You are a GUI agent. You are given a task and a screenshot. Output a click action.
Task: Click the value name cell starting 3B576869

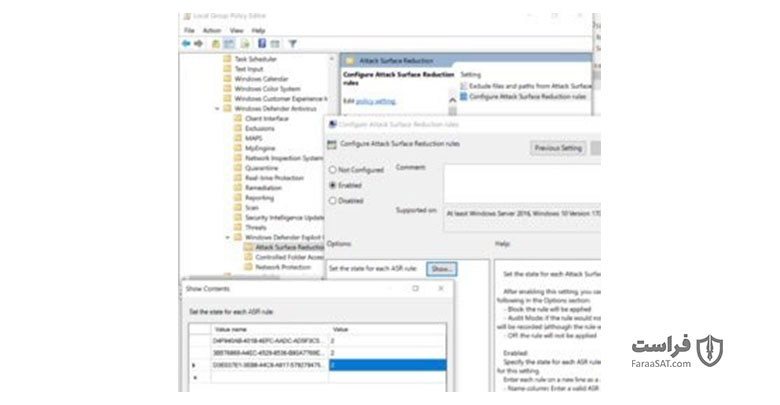(x=270, y=353)
